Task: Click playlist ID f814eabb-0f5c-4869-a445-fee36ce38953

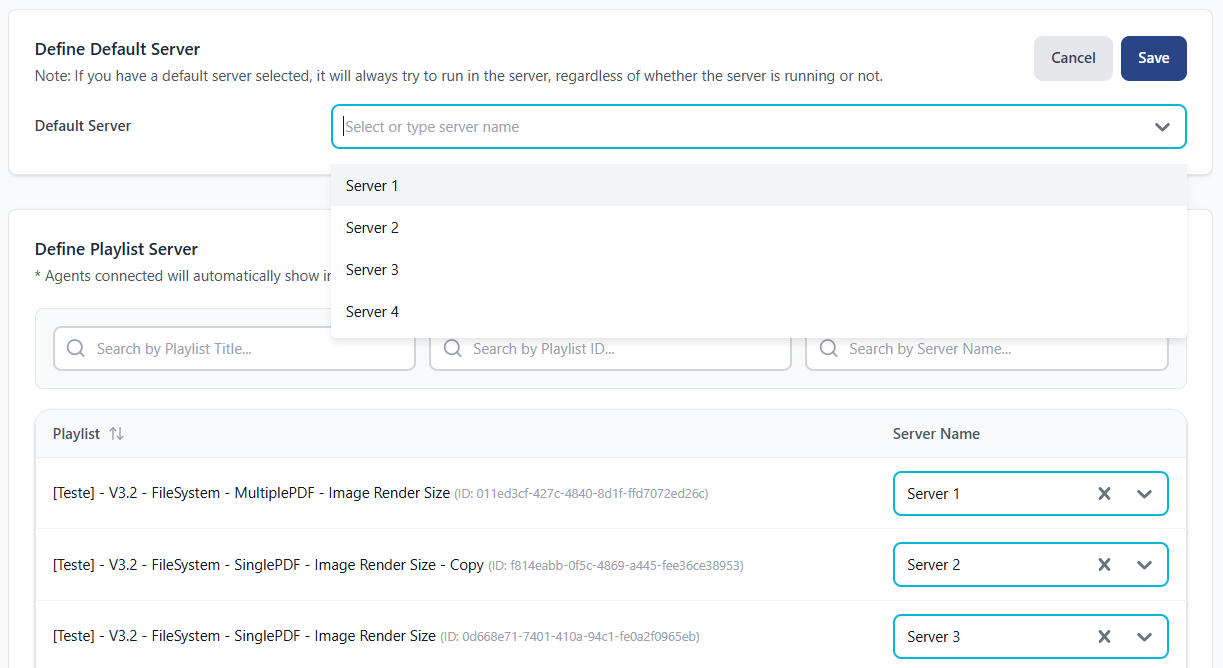Action: pyautogui.click(x=616, y=566)
